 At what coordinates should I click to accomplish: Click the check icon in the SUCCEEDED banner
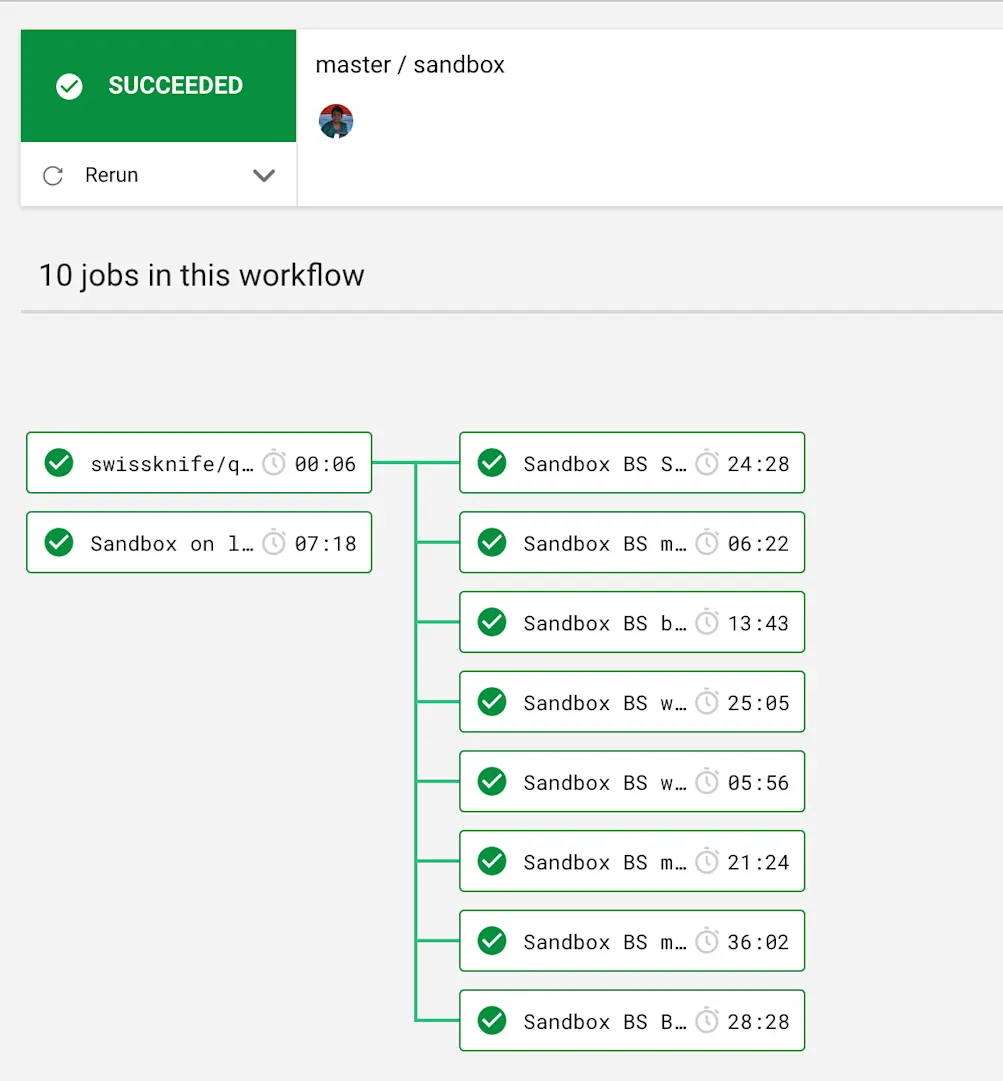click(69, 86)
